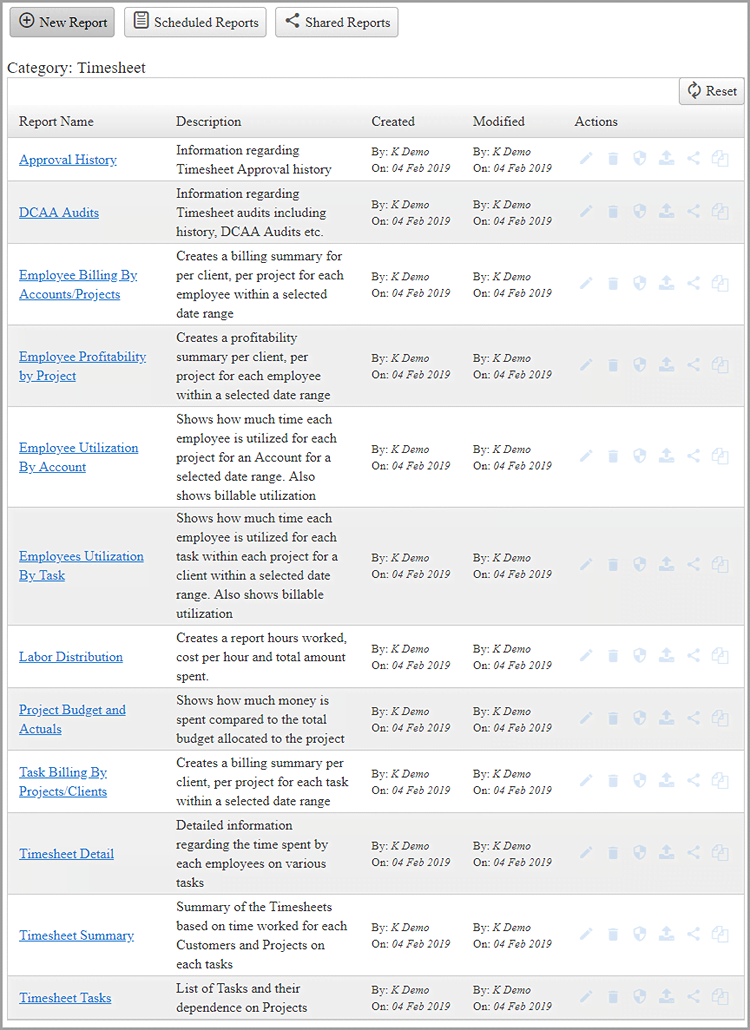Click trash icon for Project Budget and Actuals
This screenshot has width=750, height=1030.
[x=613, y=718]
